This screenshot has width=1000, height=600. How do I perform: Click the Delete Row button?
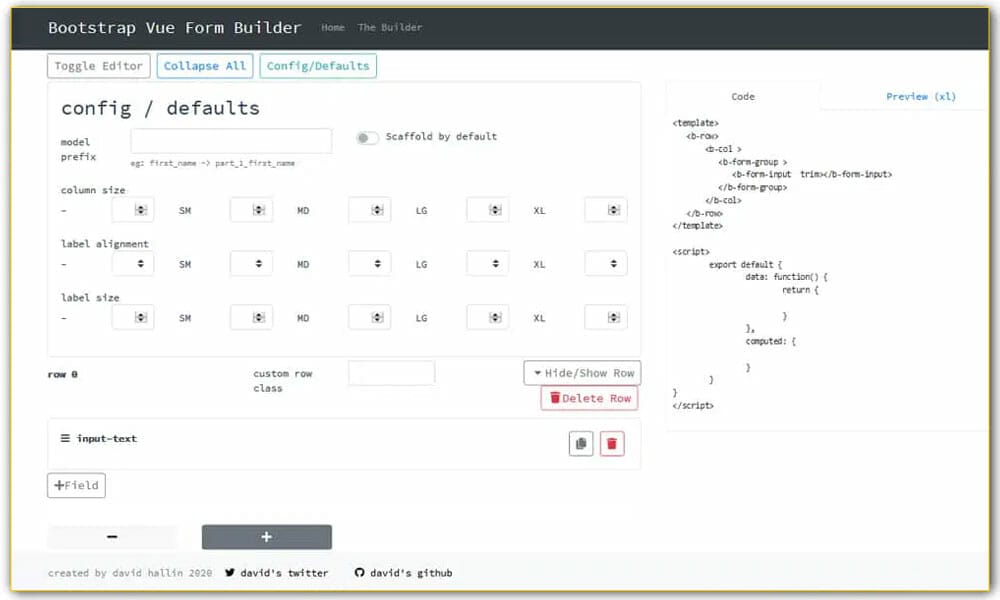point(589,399)
